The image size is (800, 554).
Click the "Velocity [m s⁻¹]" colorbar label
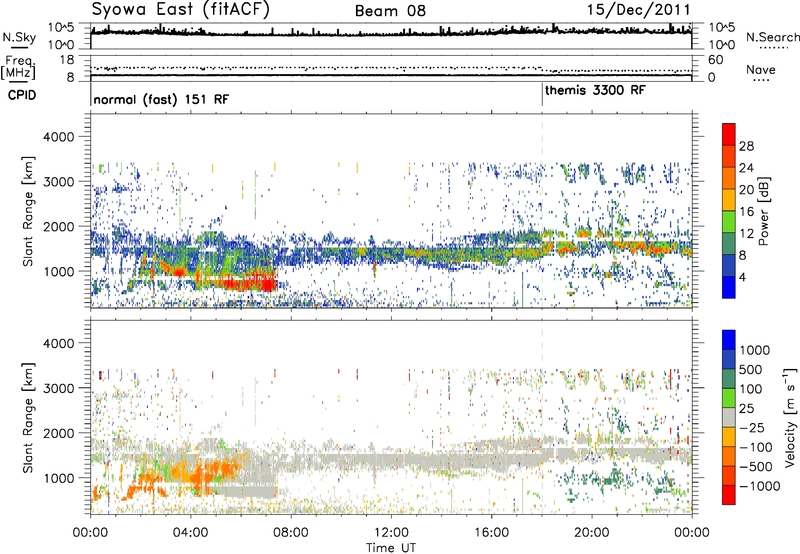(x=790, y=417)
